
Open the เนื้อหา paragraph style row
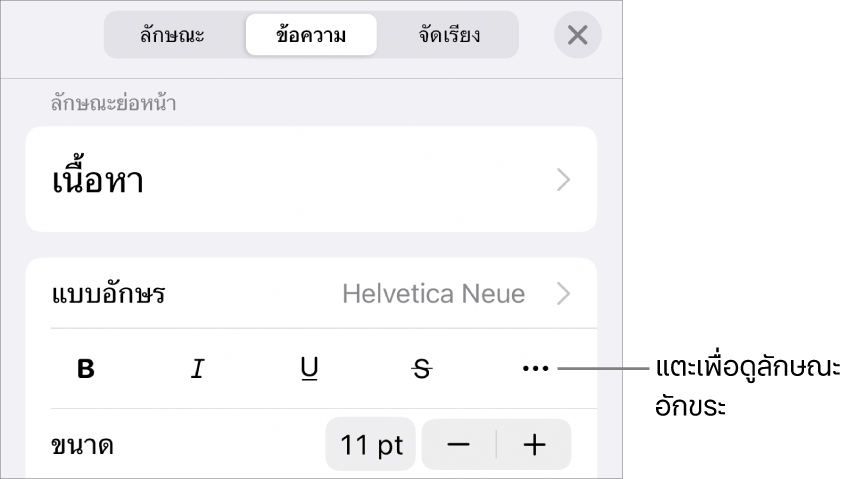click(x=311, y=180)
